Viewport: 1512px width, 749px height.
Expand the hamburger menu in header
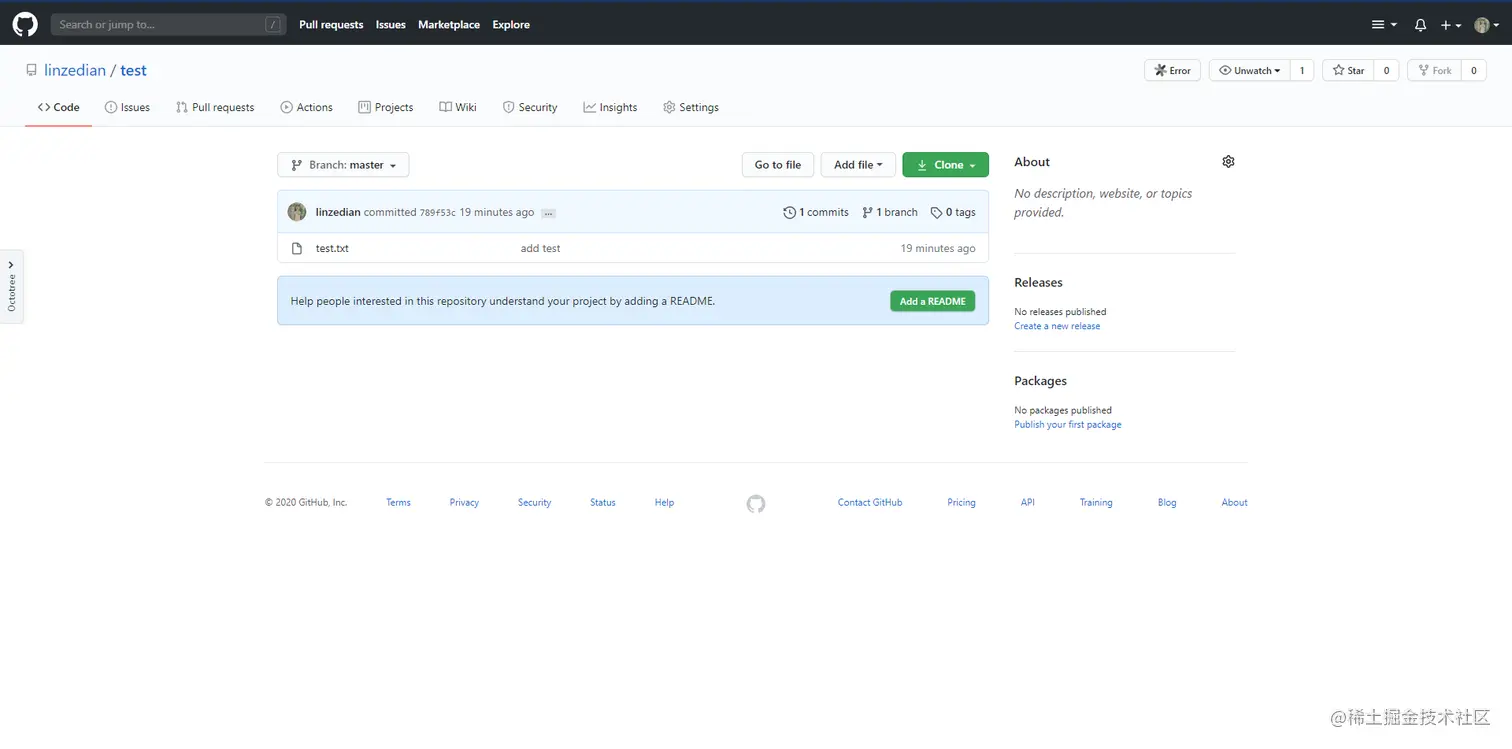tap(1384, 25)
